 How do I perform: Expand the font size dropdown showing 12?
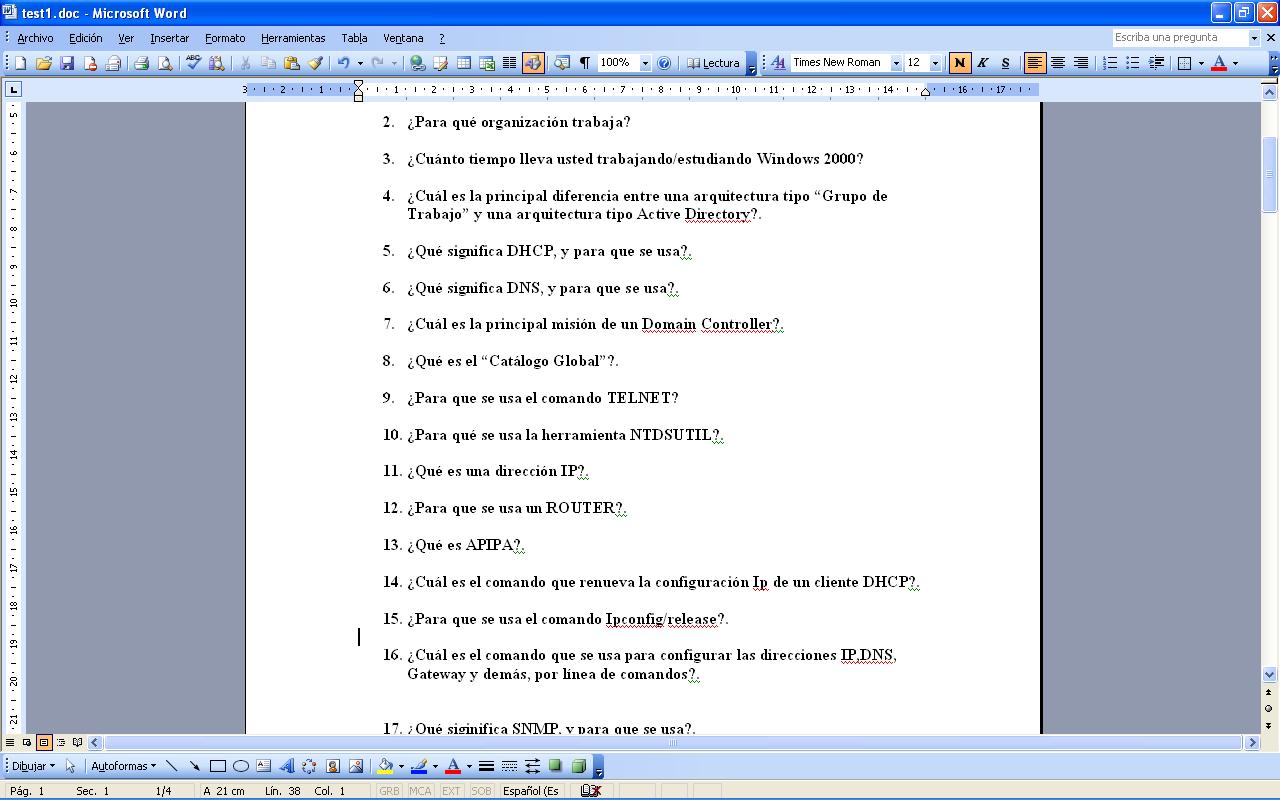pyautogui.click(x=935, y=63)
